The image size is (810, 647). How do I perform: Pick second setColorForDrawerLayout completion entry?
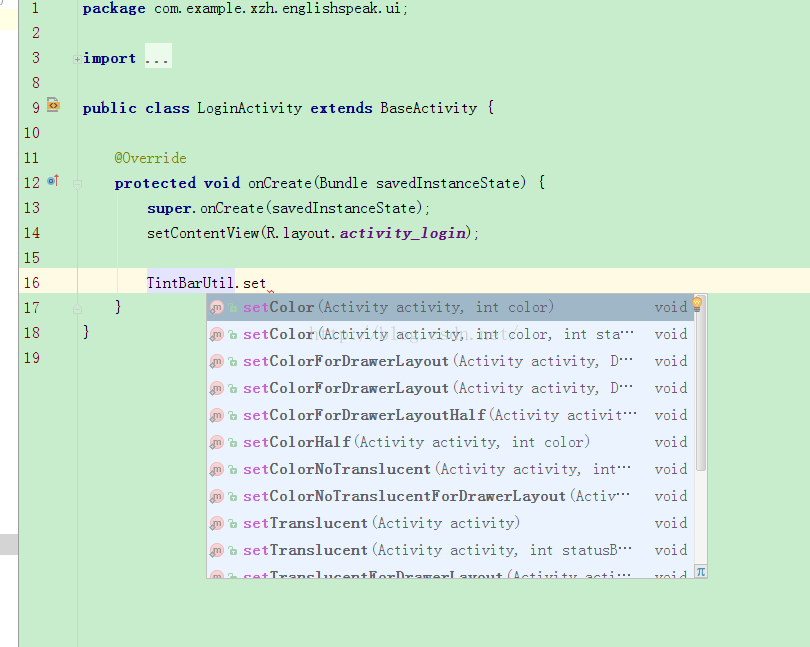pos(450,388)
